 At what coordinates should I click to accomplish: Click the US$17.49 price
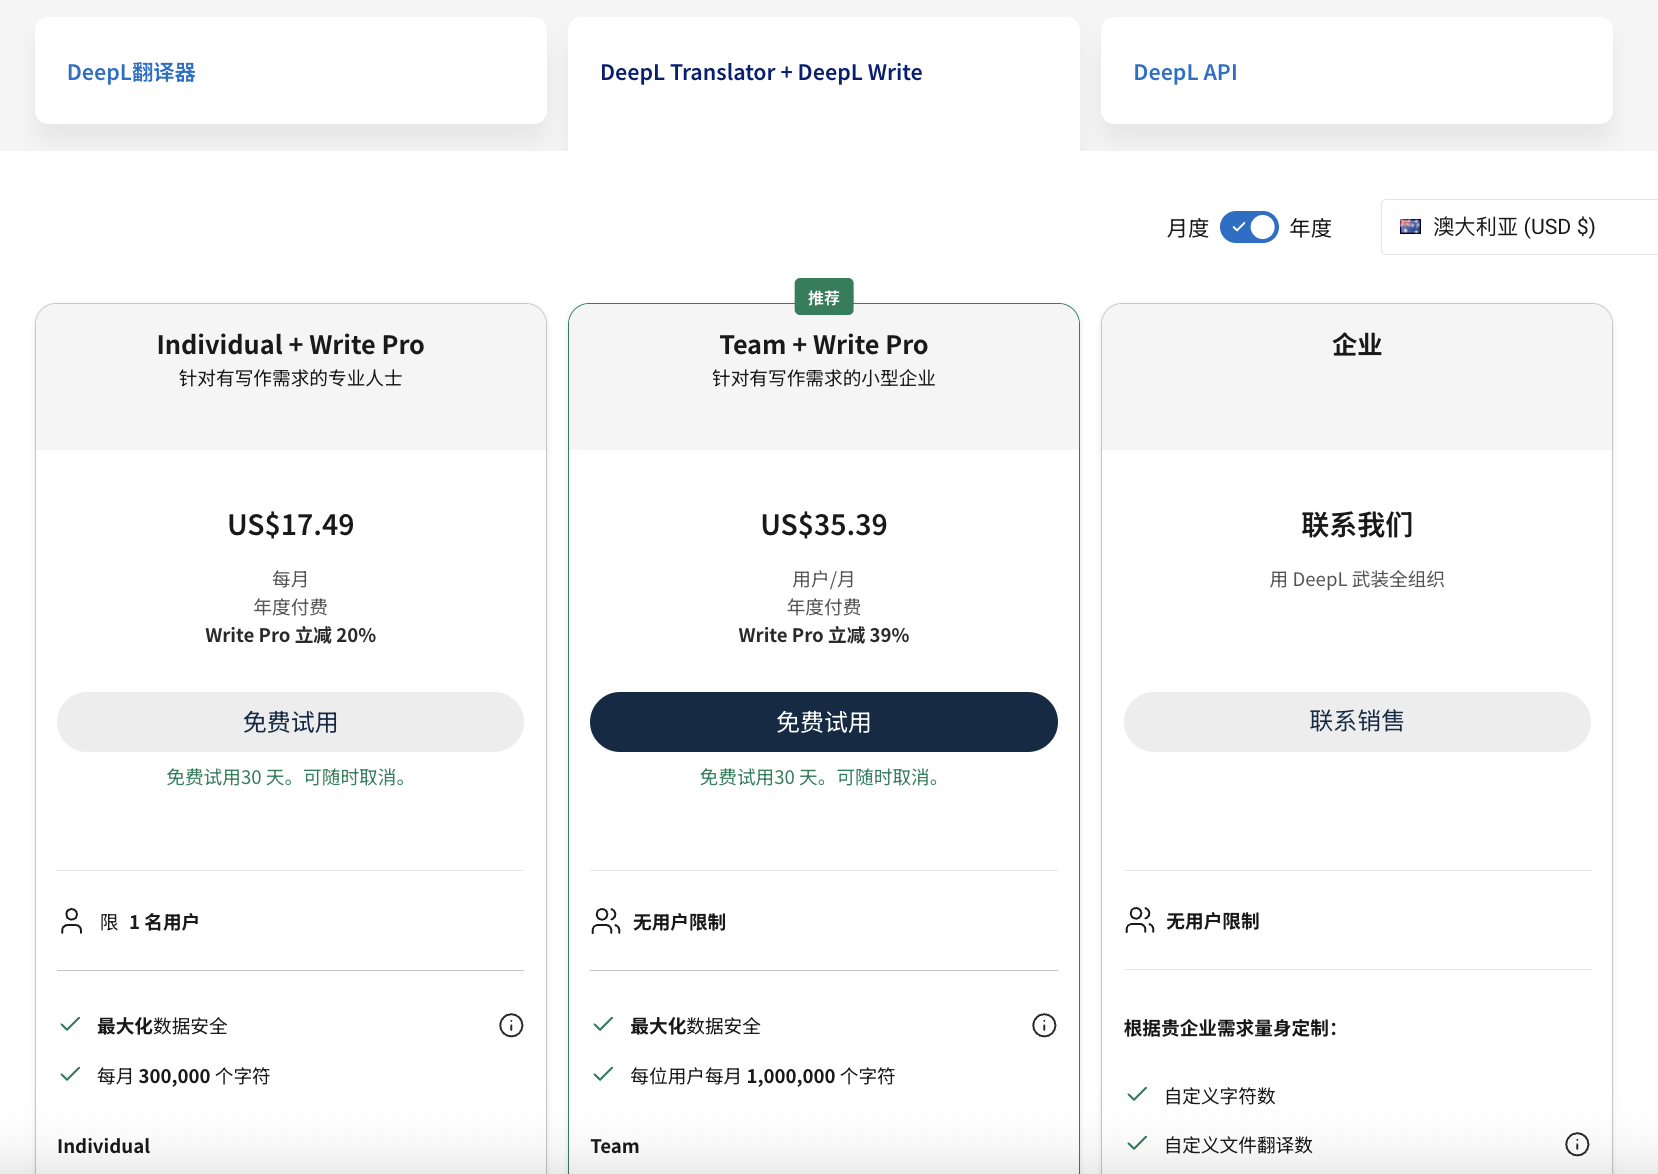click(x=291, y=525)
